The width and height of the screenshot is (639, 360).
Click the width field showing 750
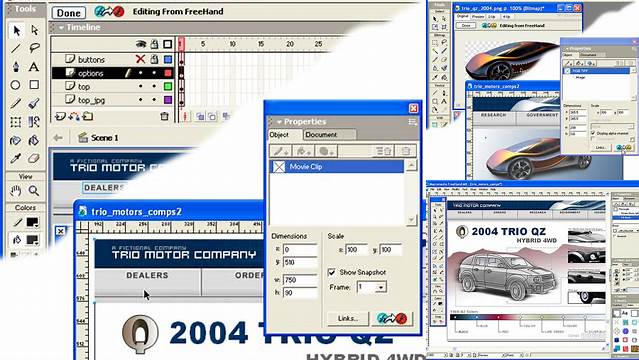(300, 280)
